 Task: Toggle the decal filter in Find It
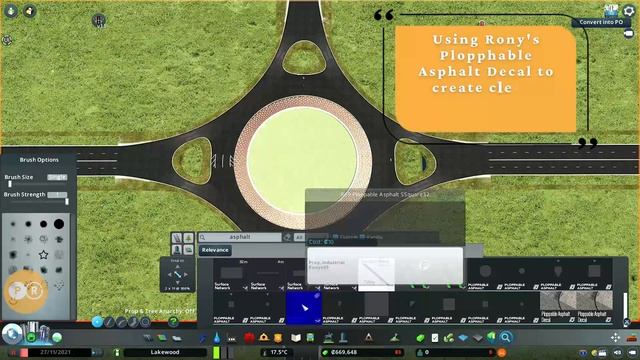[x=188, y=249]
